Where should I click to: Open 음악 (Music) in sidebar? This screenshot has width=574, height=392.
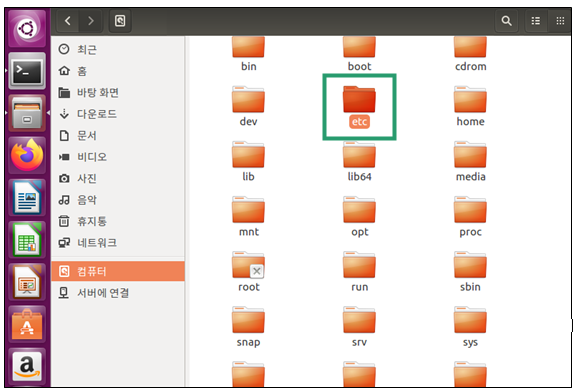(118, 200)
